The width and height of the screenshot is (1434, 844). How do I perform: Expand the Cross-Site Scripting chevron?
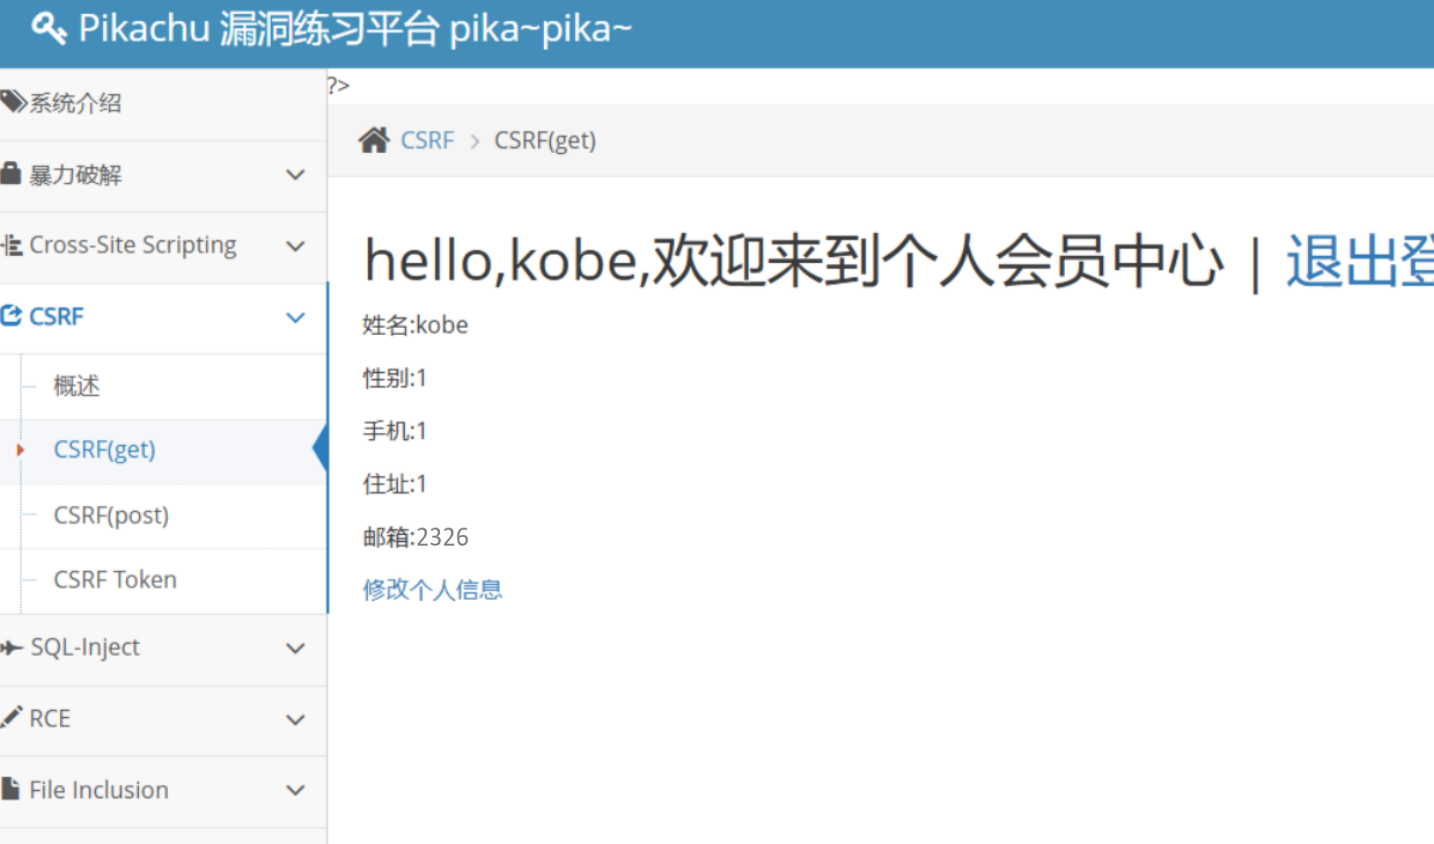tap(295, 246)
